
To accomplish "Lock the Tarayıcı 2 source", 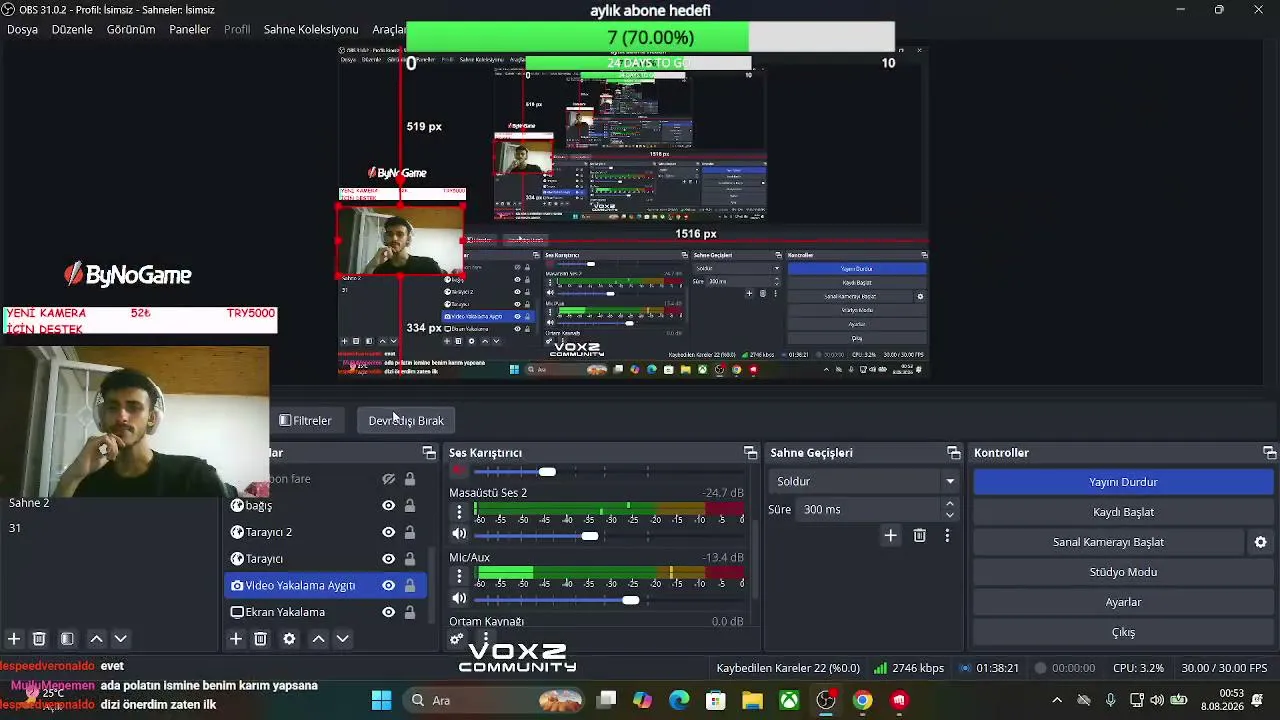I will click(410, 532).
